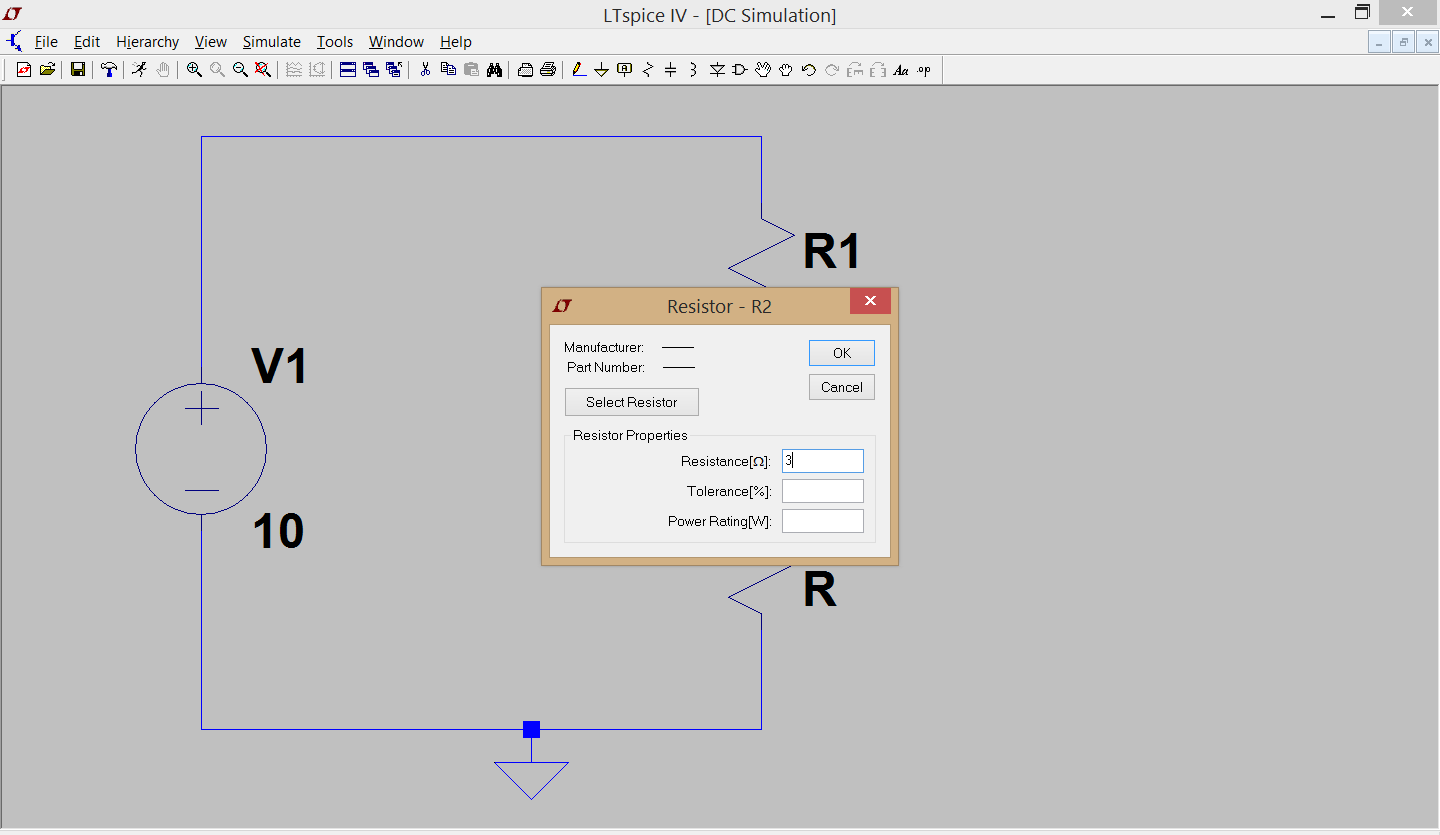The height and width of the screenshot is (835, 1440).
Task: Click the voltage source circle symbol
Action: coord(201,449)
